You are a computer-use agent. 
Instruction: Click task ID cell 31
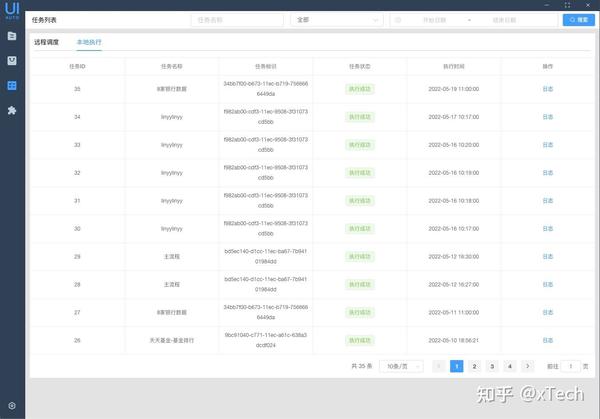77,201
